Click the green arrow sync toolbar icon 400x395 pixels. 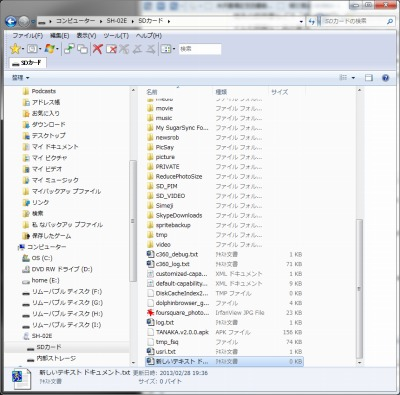[69, 49]
